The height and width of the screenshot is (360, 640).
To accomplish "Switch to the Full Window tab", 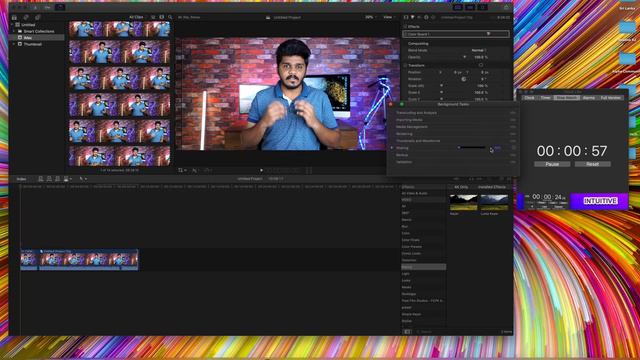I will (x=611, y=98).
